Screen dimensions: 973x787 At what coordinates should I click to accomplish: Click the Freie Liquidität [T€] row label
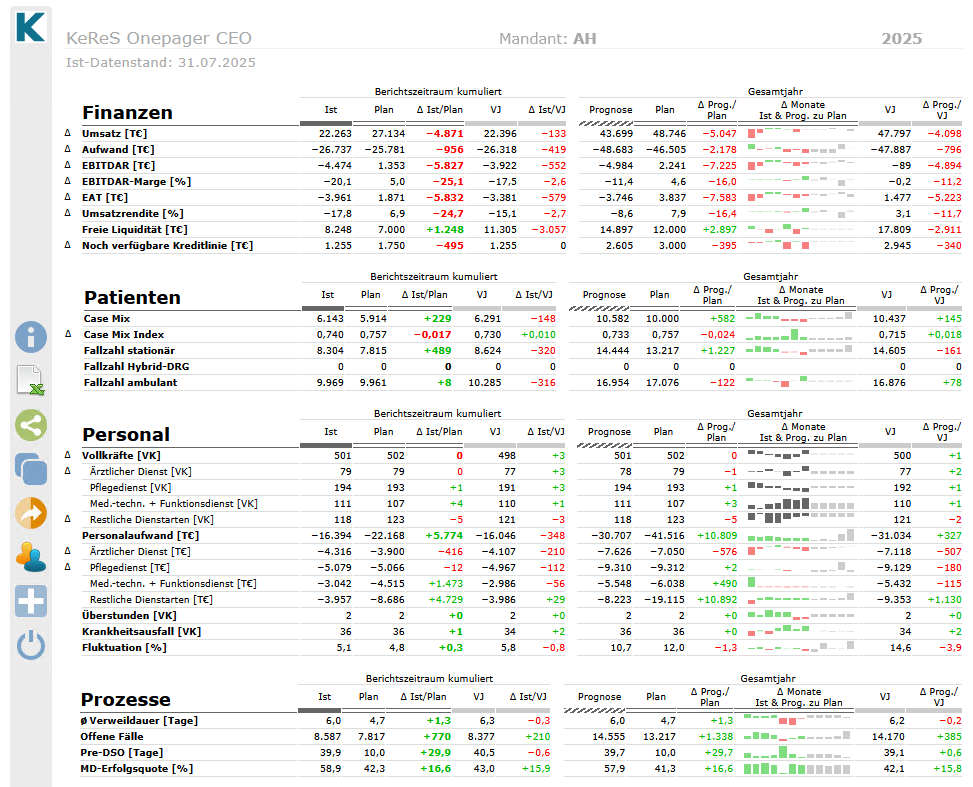pos(135,230)
